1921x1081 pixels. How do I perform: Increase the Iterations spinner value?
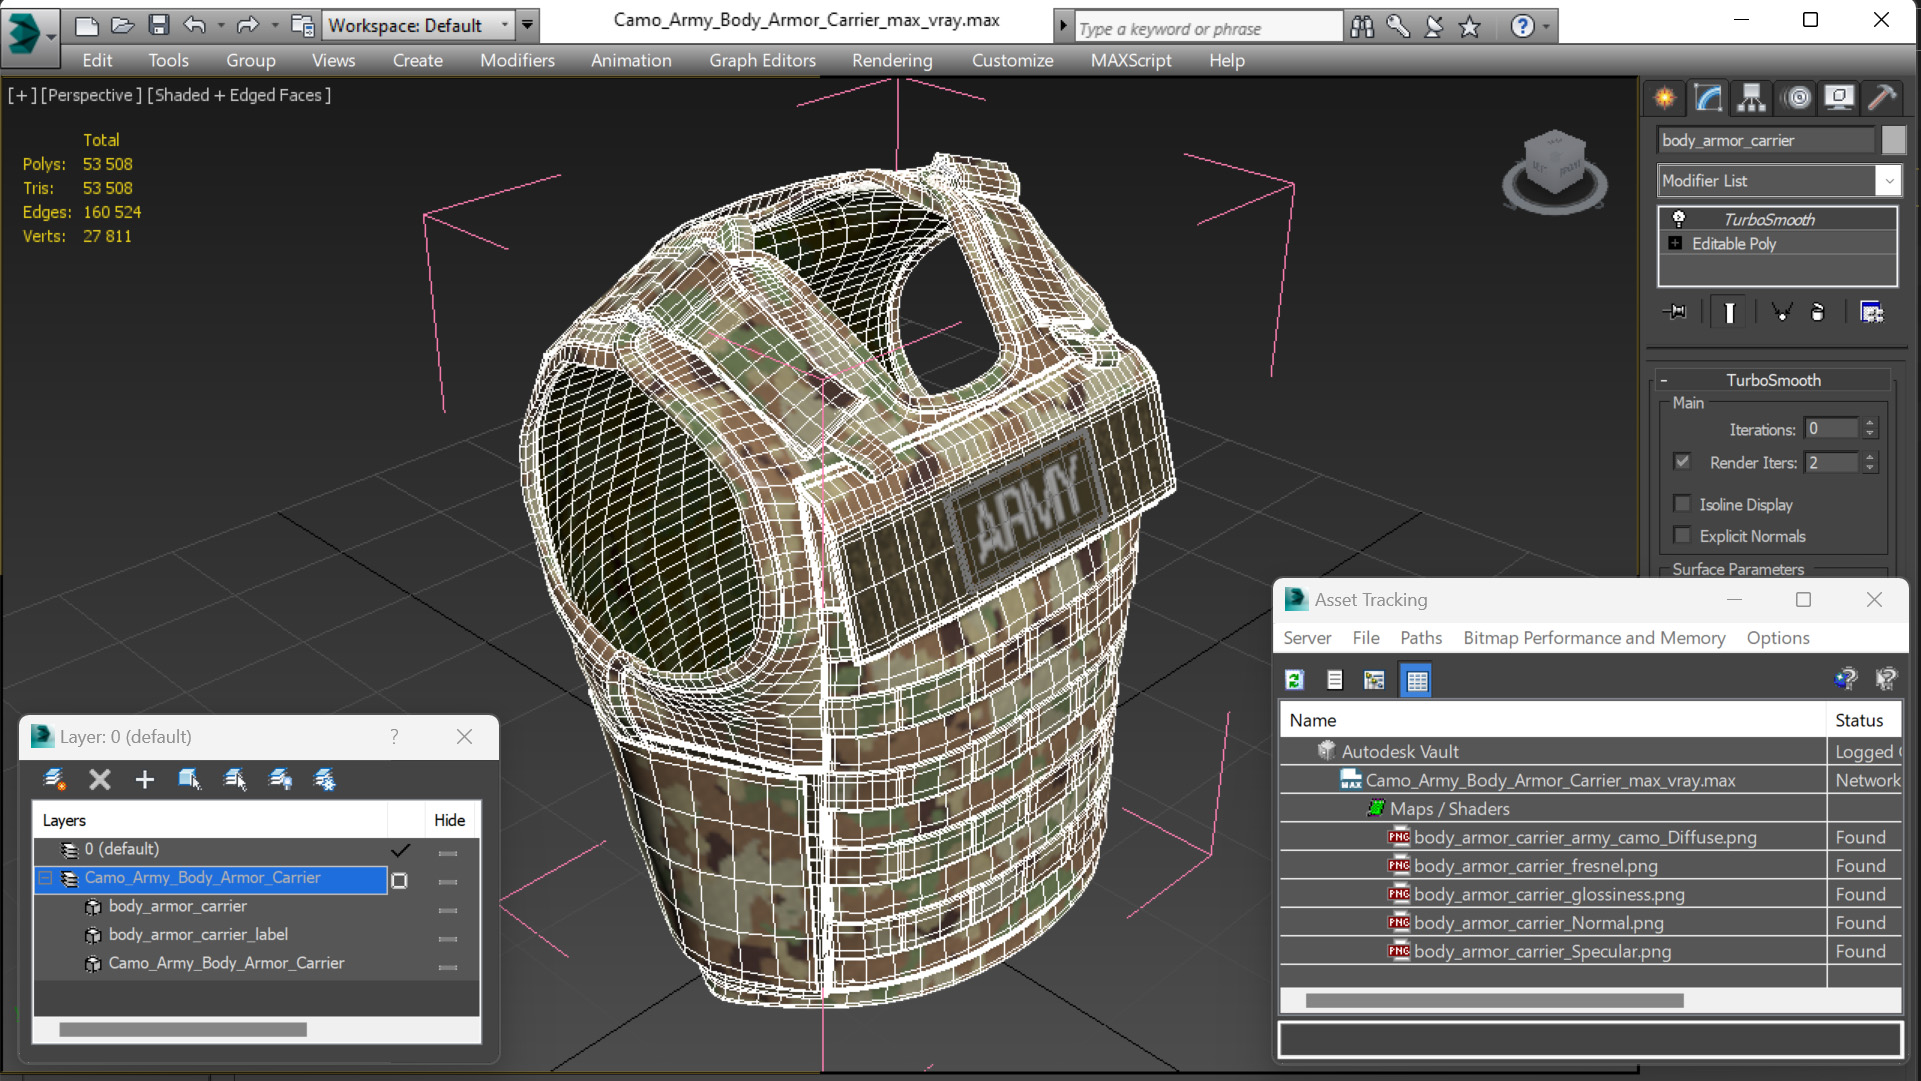pos(1870,423)
